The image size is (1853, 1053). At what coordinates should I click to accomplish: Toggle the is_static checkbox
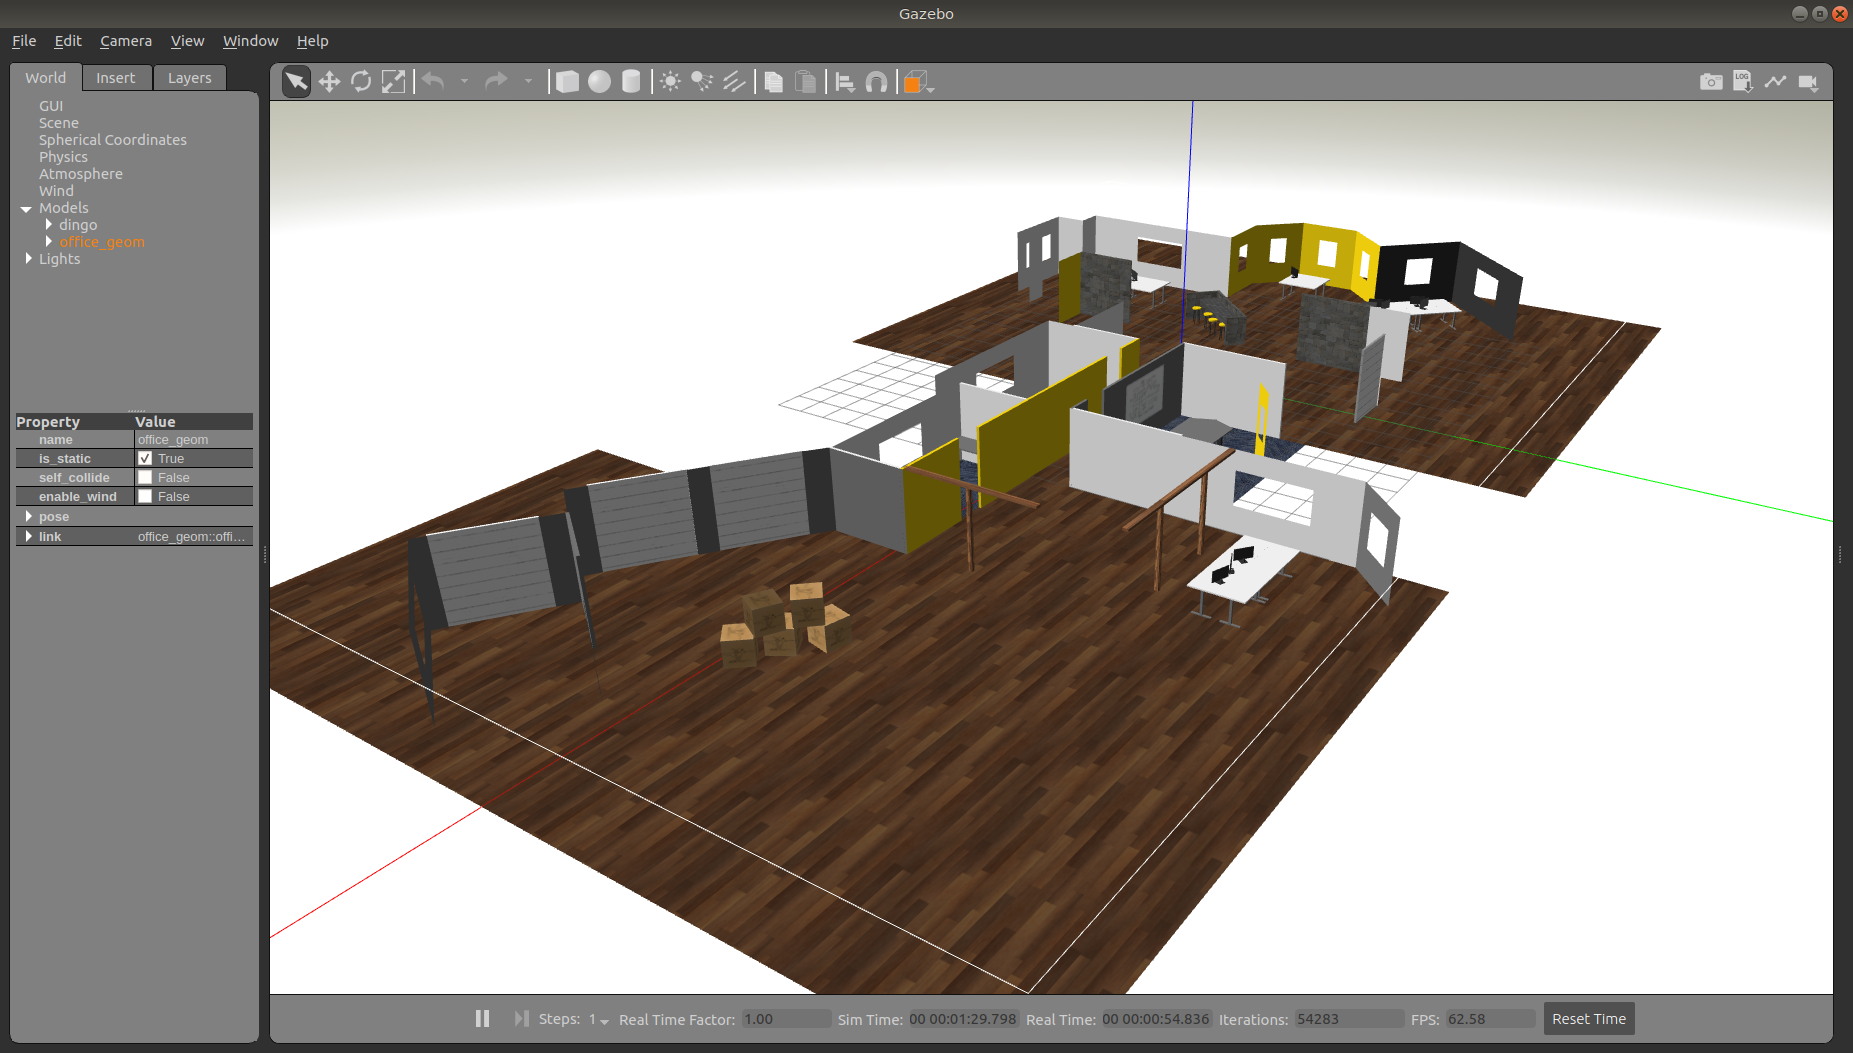click(x=145, y=458)
